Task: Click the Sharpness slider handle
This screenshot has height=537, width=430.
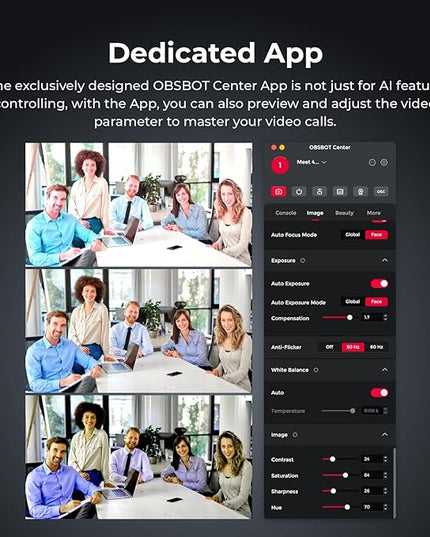Action: pyautogui.click(x=333, y=491)
